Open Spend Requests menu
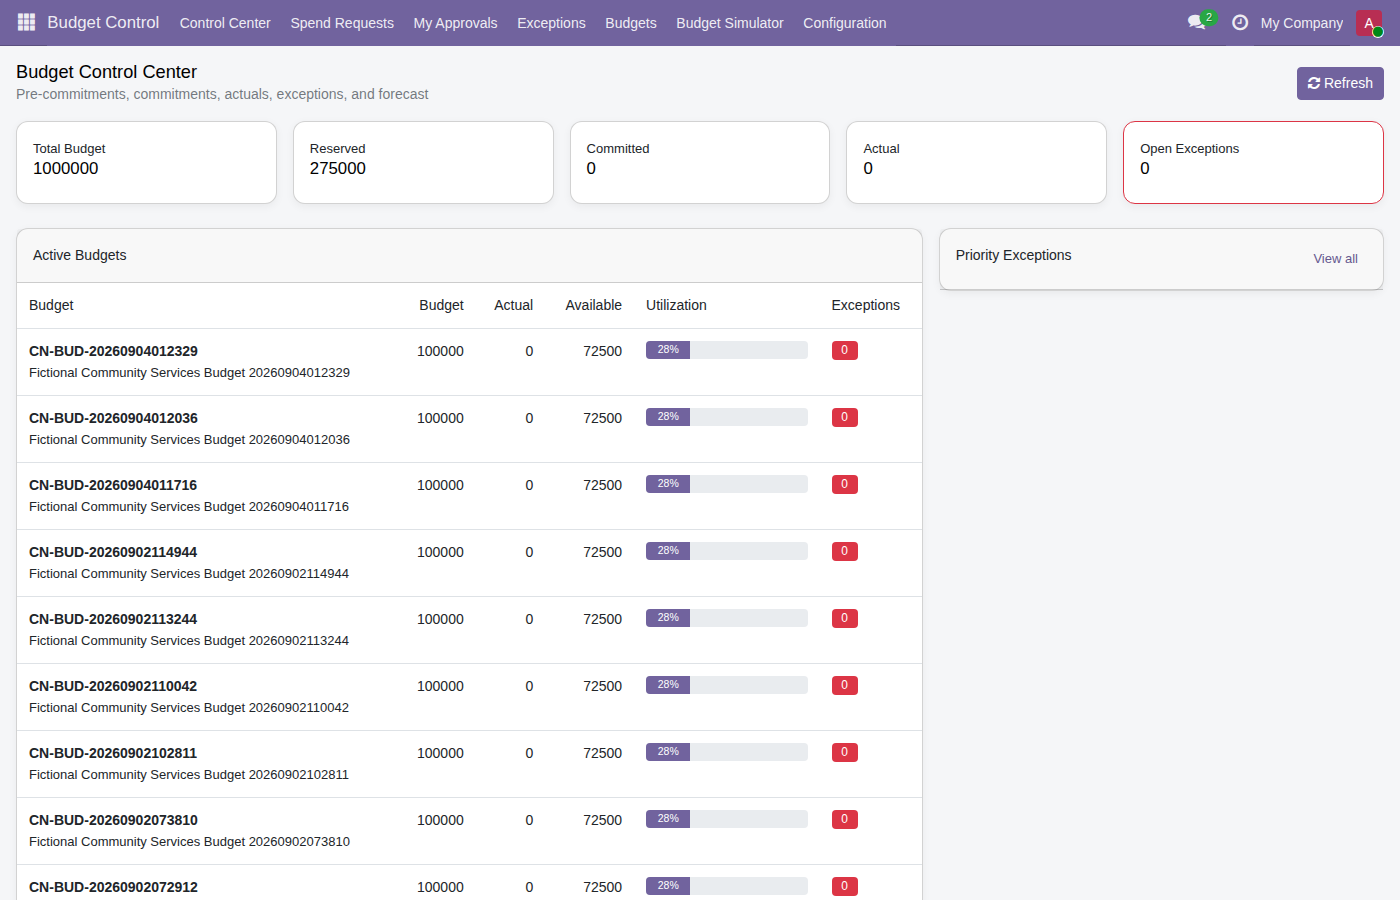The image size is (1400, 900). [x=342, y=23]
